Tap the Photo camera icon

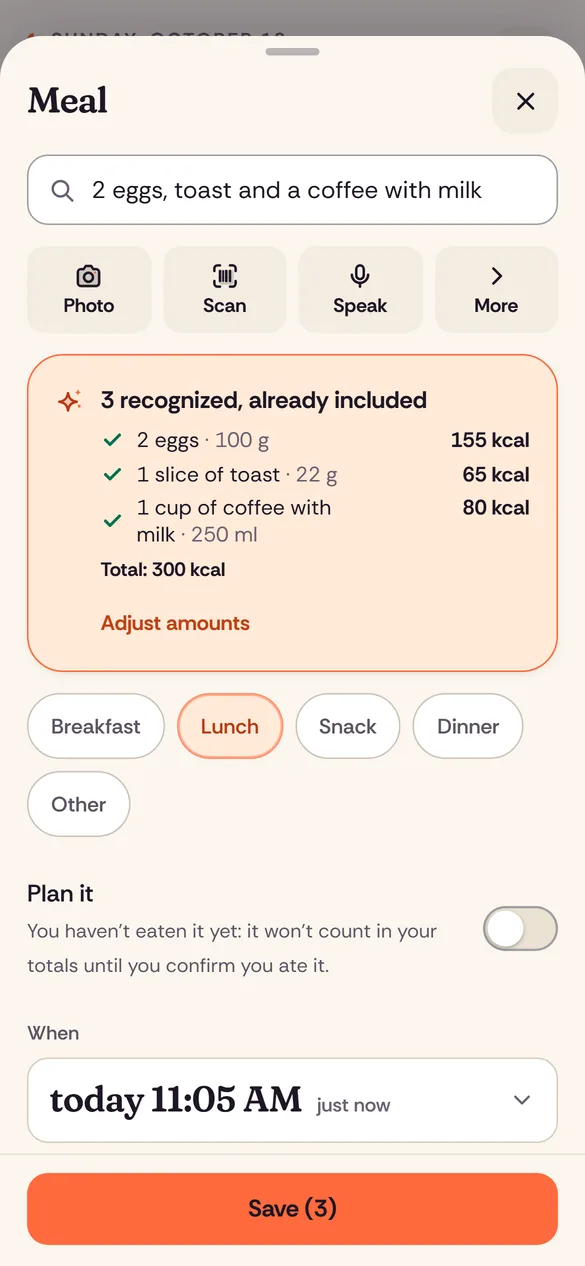tap(89, 277)
